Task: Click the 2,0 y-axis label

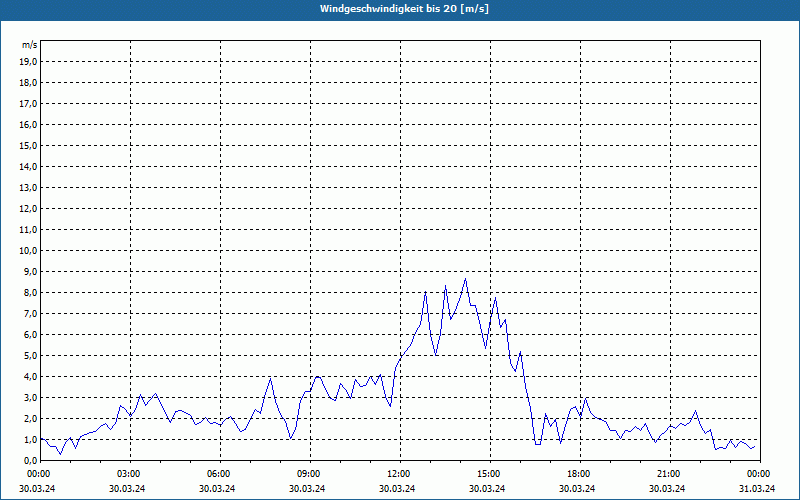Action: 30,418
